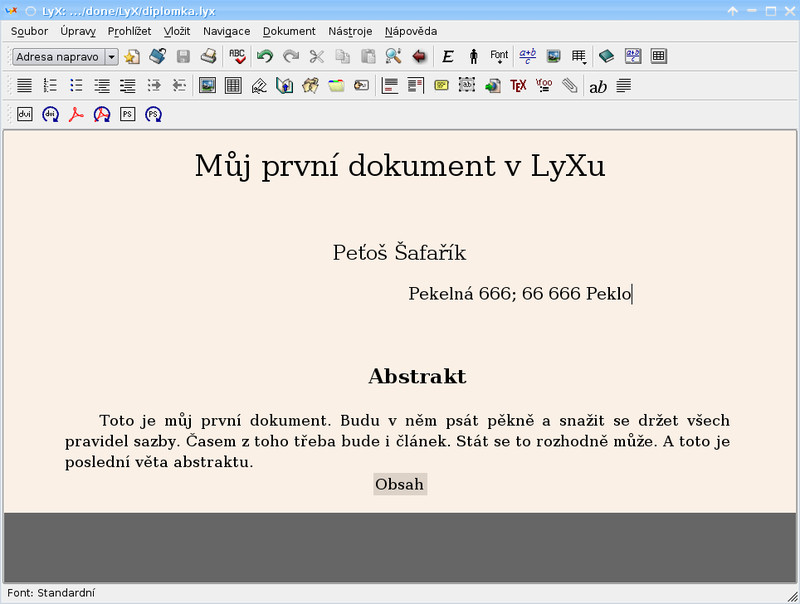The width and height of the screenshot is (800, 604).
Task: Open the Prohlížet menu
Action: point(129,31)
